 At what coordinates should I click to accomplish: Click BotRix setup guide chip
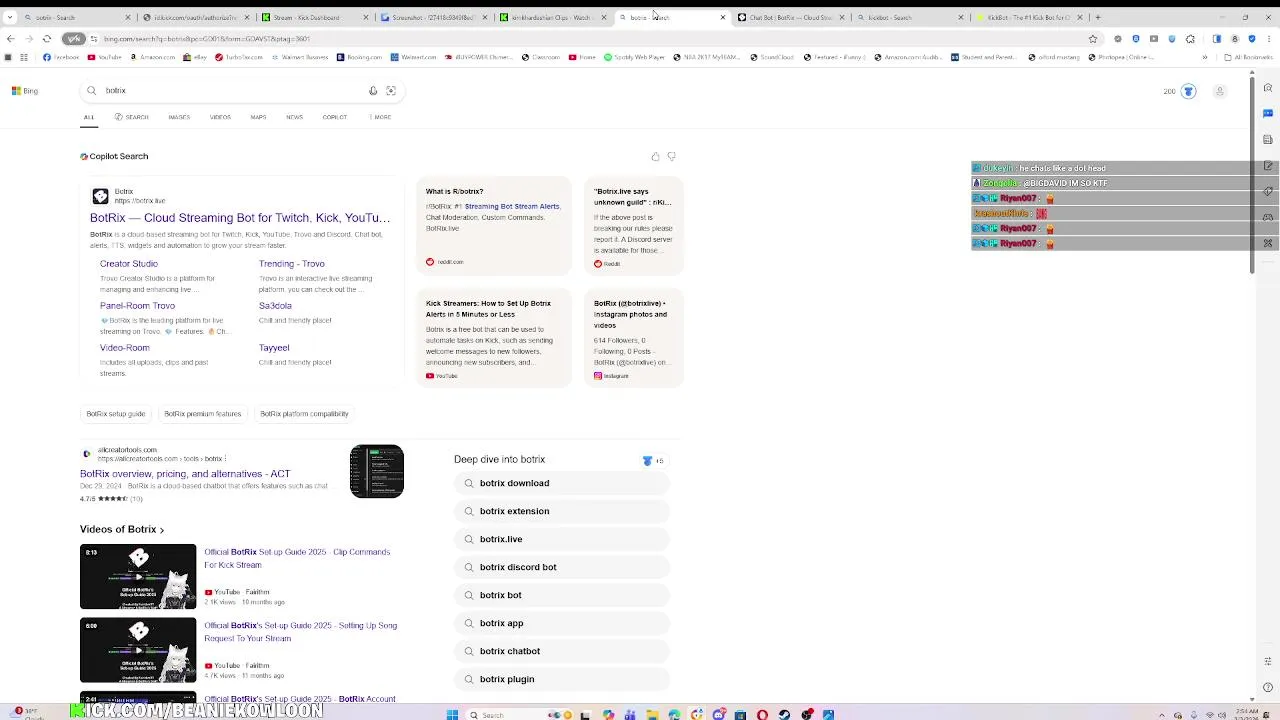116,414
